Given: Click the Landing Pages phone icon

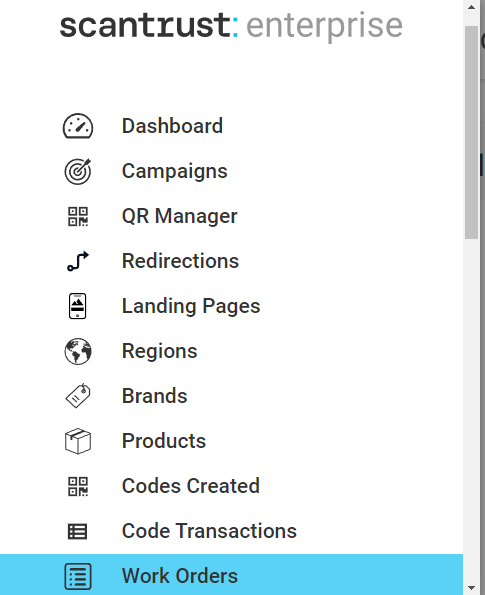Looking at the screenshot, I should coord(77,306).
